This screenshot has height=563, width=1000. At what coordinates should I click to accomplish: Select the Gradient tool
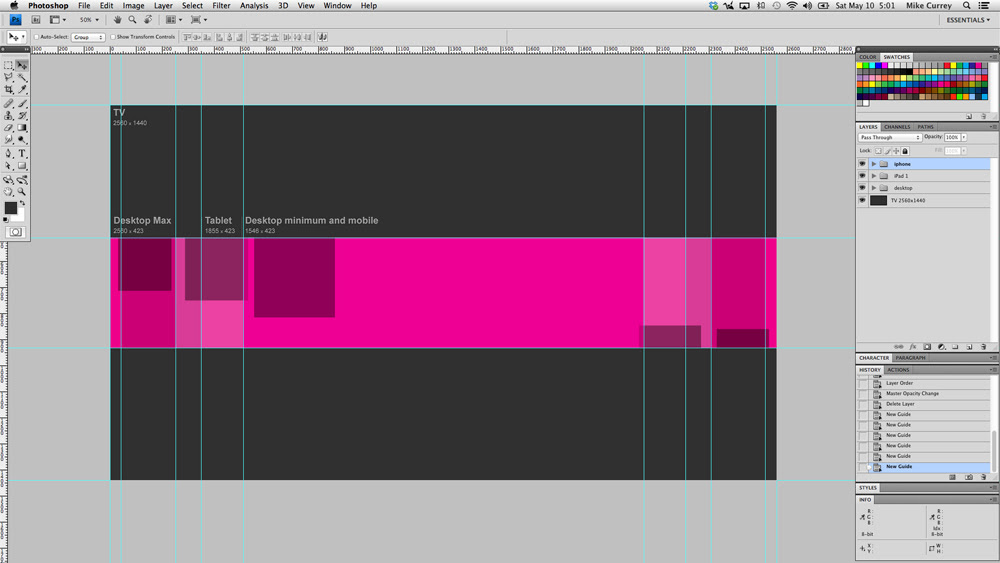tap(22, 128)
